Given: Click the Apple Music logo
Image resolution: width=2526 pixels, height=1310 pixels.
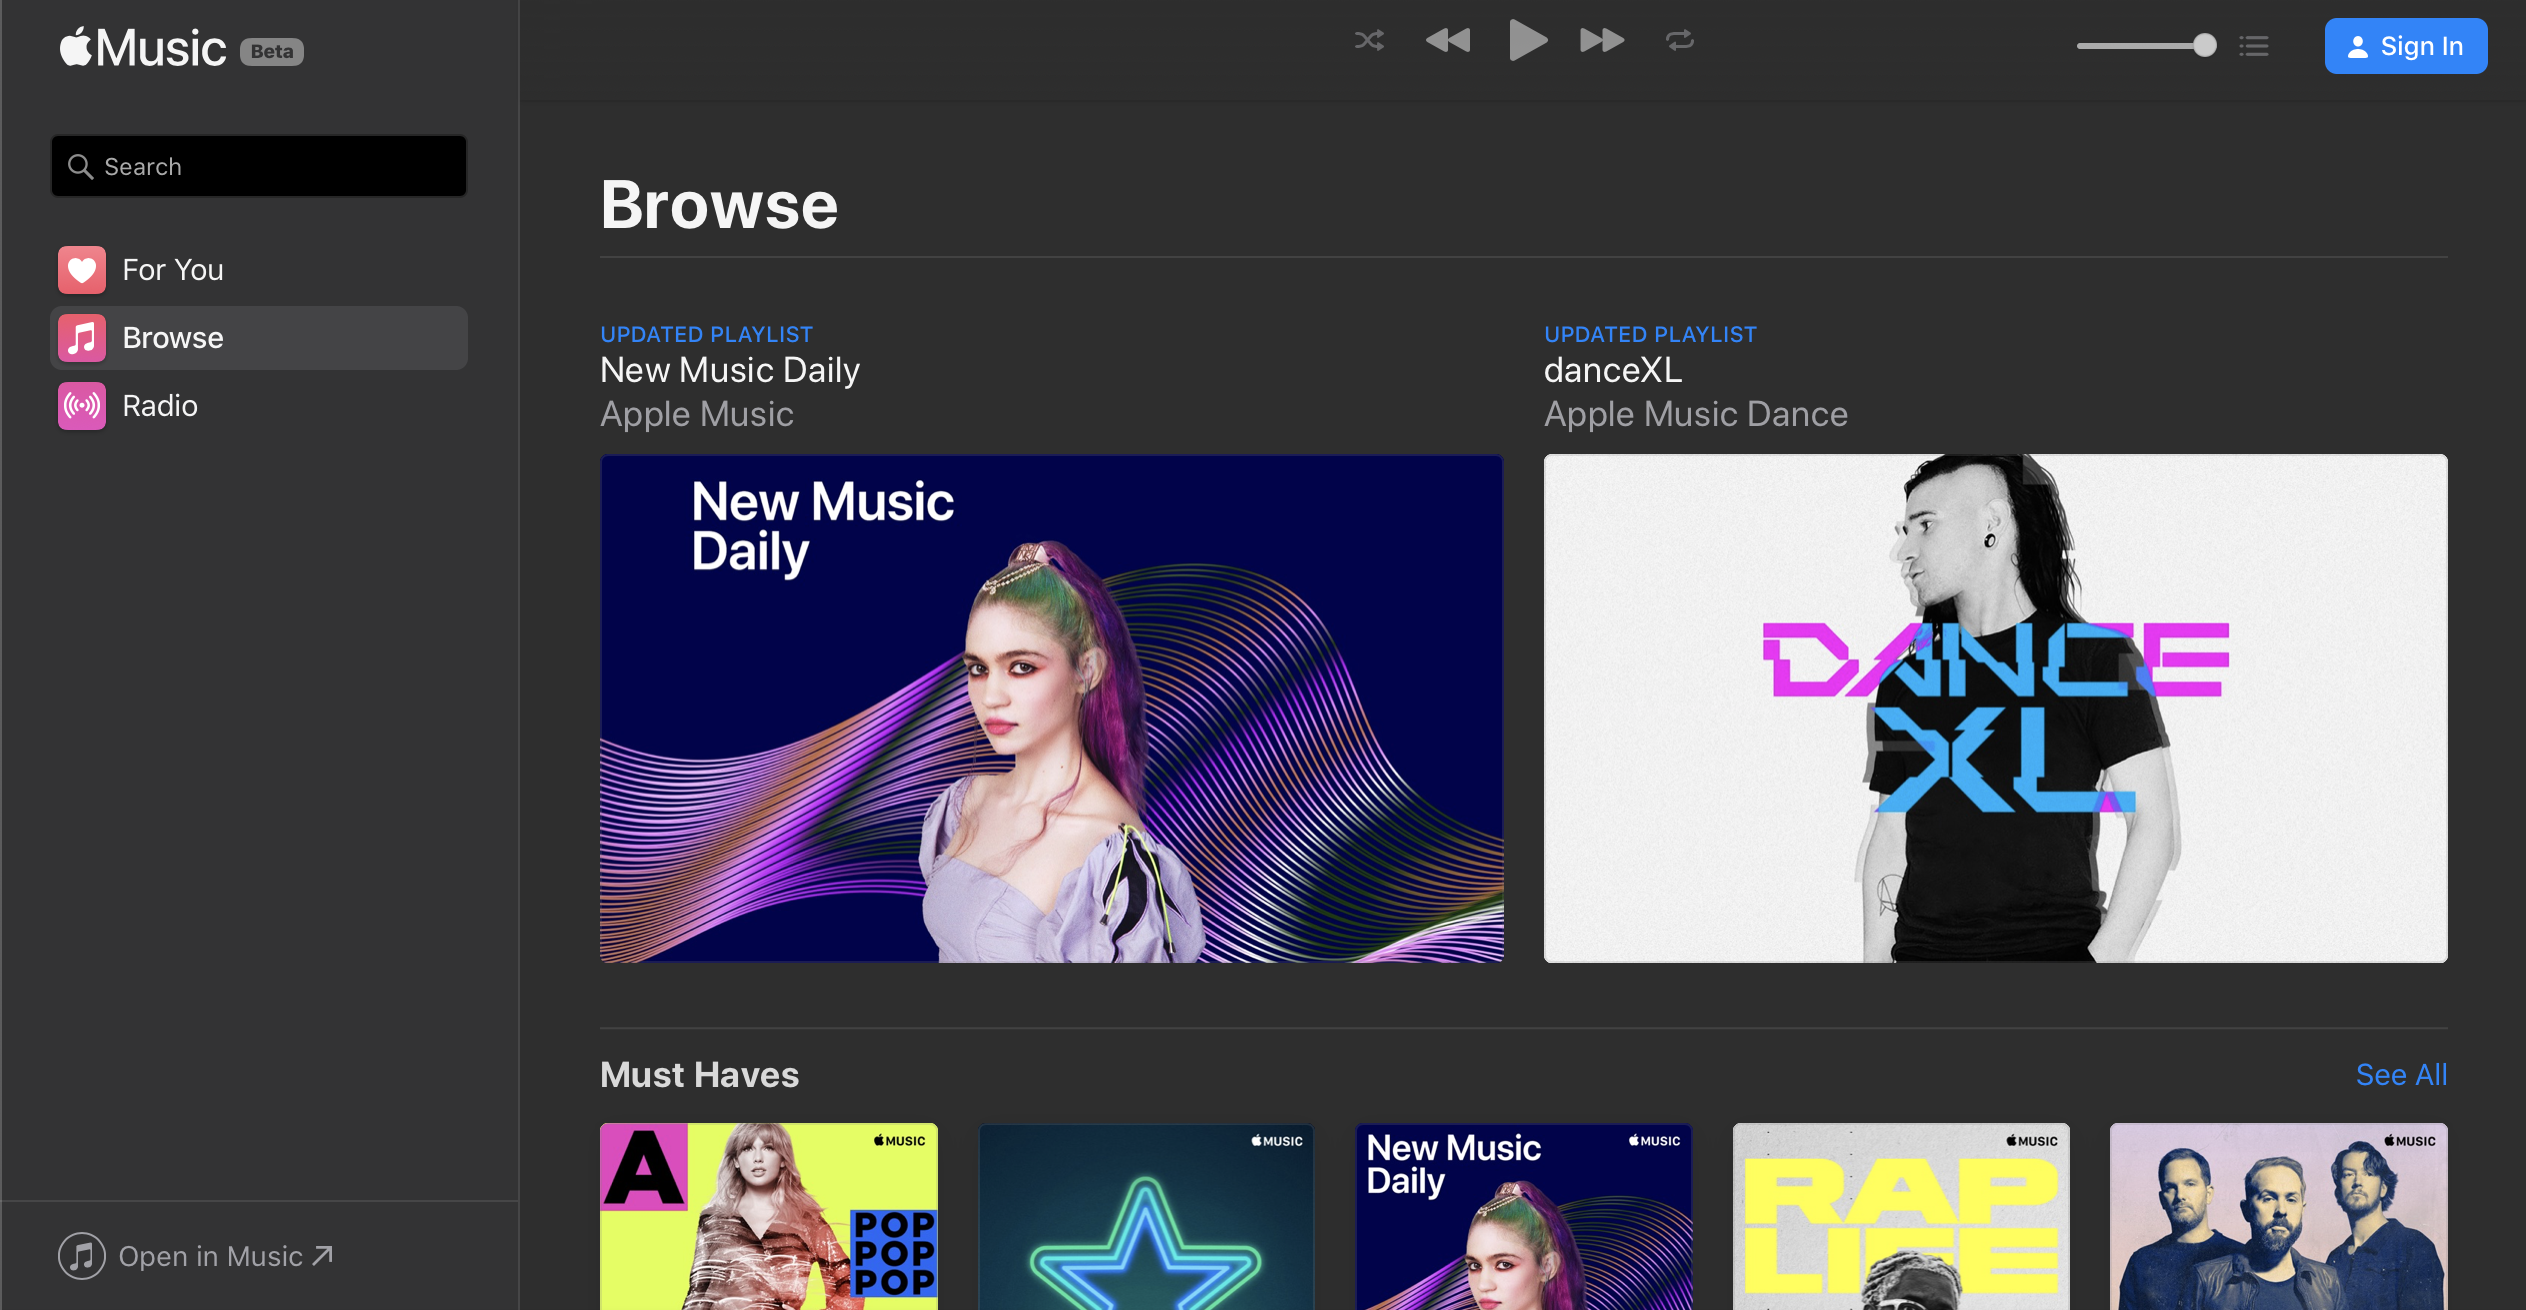Looking at the screenshot, I should pyautogui.click(x=143, y=48).
